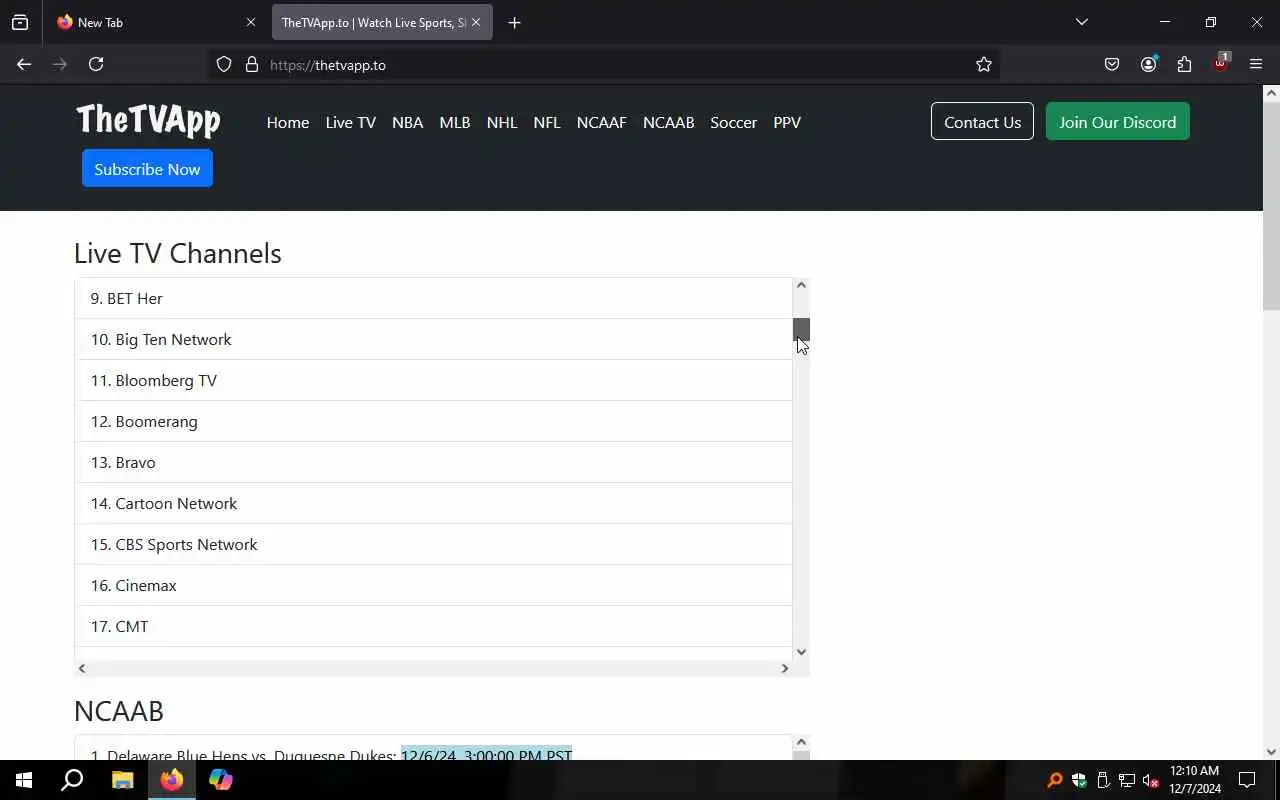Open the Save to Pocket icon
Image resolution: width=1280 pixels, height=800 pixels.
(1112, 64)
